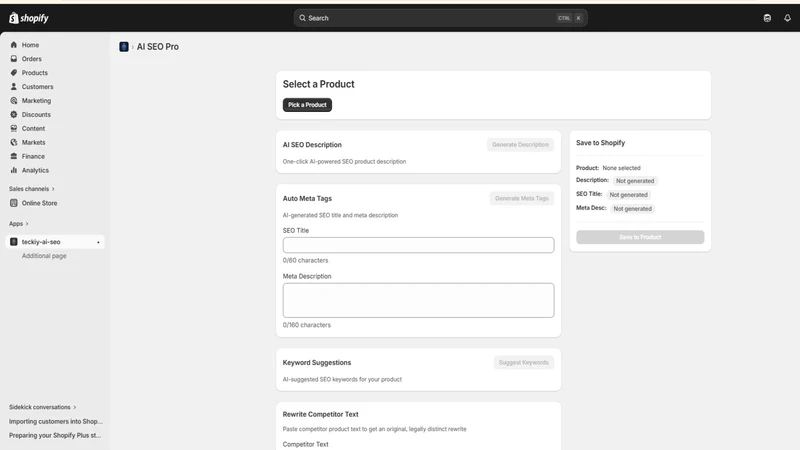Click the 'AI SEO Pro' breadcrumb title
This screenshot has width=800, height=450.
(x=158, y=46)
